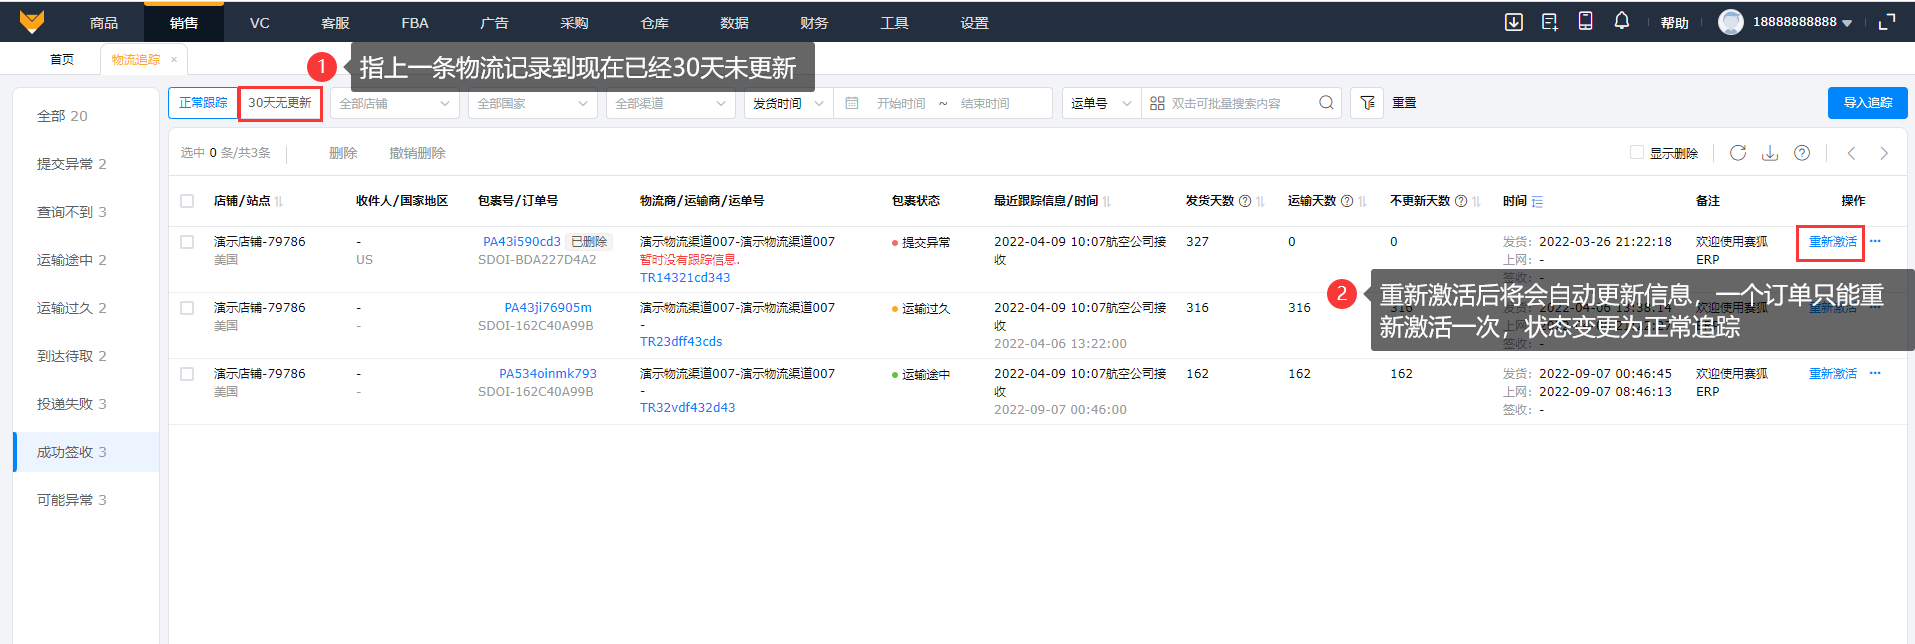Open tracking number TR32vdf432d43 link
1915x644 pixels.
click(x=688, y=408)
